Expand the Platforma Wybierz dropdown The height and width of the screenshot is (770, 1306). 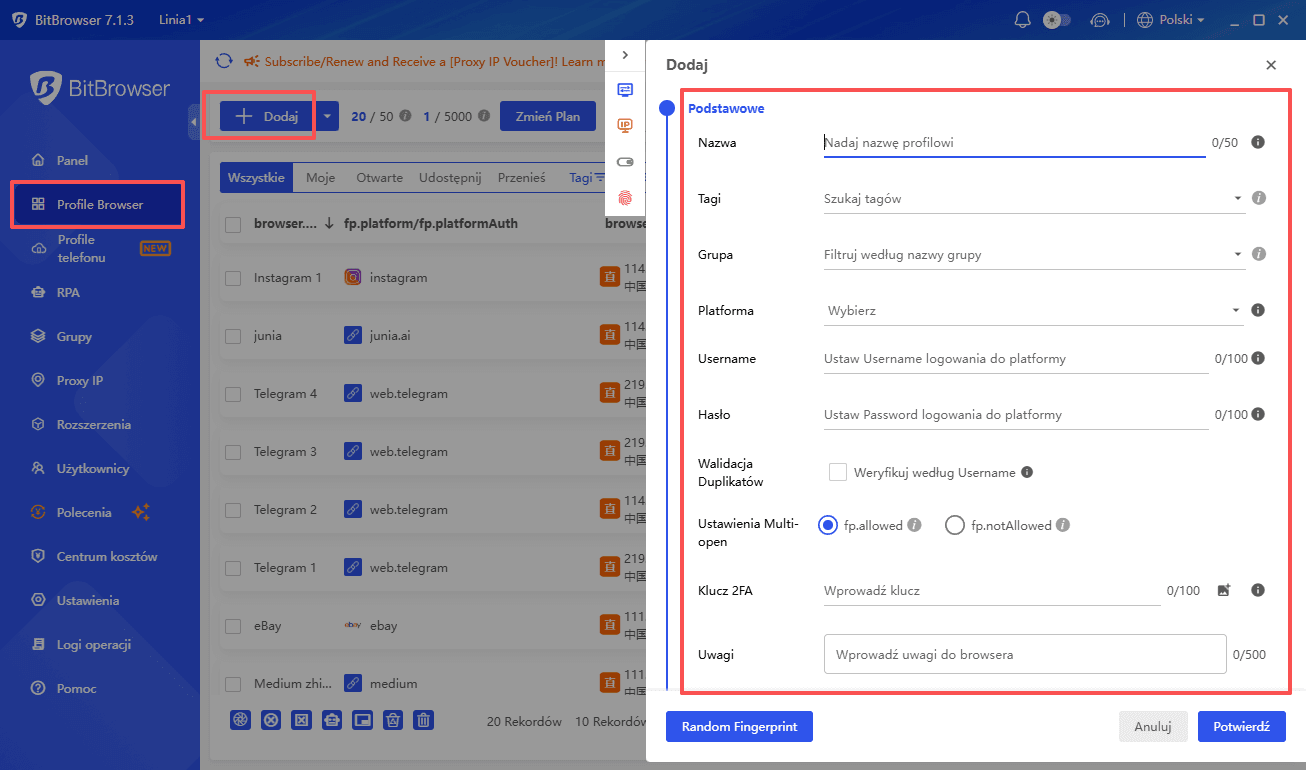[1033, 311]
